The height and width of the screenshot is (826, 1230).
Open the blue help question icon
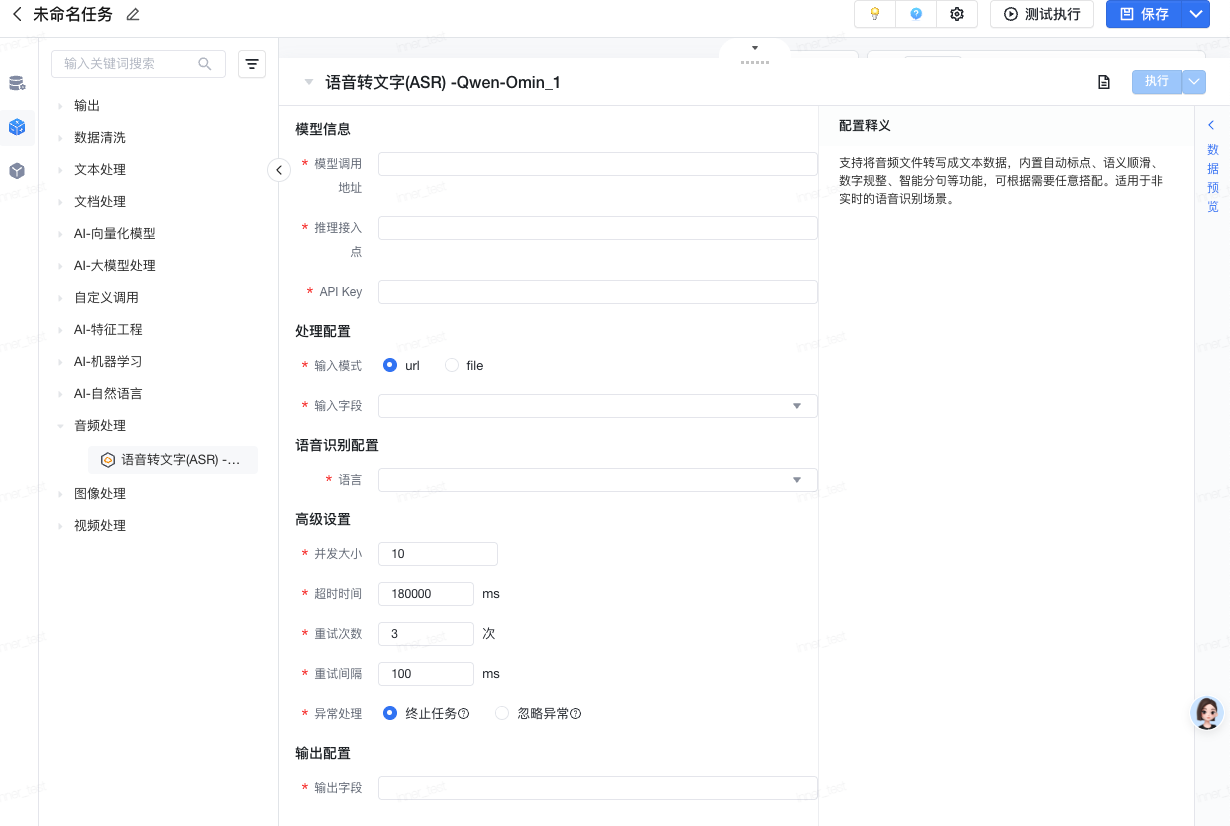pyautogui.click(x=916, y=14)
